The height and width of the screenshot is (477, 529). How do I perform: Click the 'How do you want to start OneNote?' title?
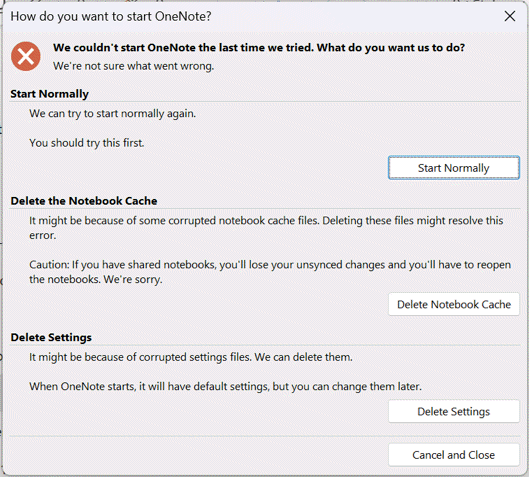click(x=111, y=16)
